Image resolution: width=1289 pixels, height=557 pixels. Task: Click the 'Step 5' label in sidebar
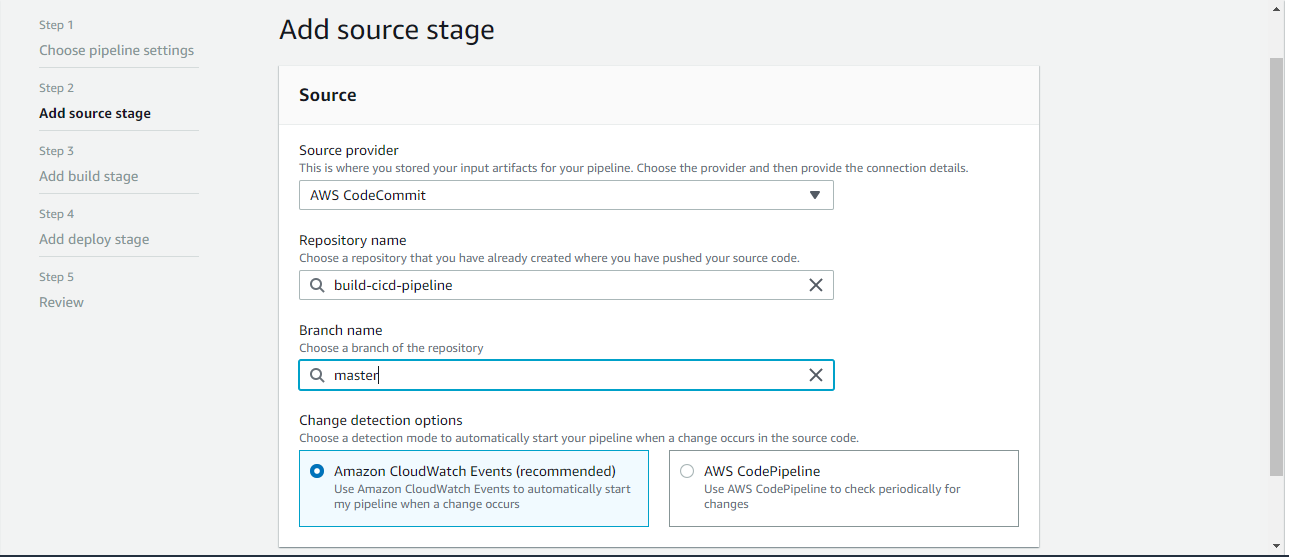pos(57,277)
